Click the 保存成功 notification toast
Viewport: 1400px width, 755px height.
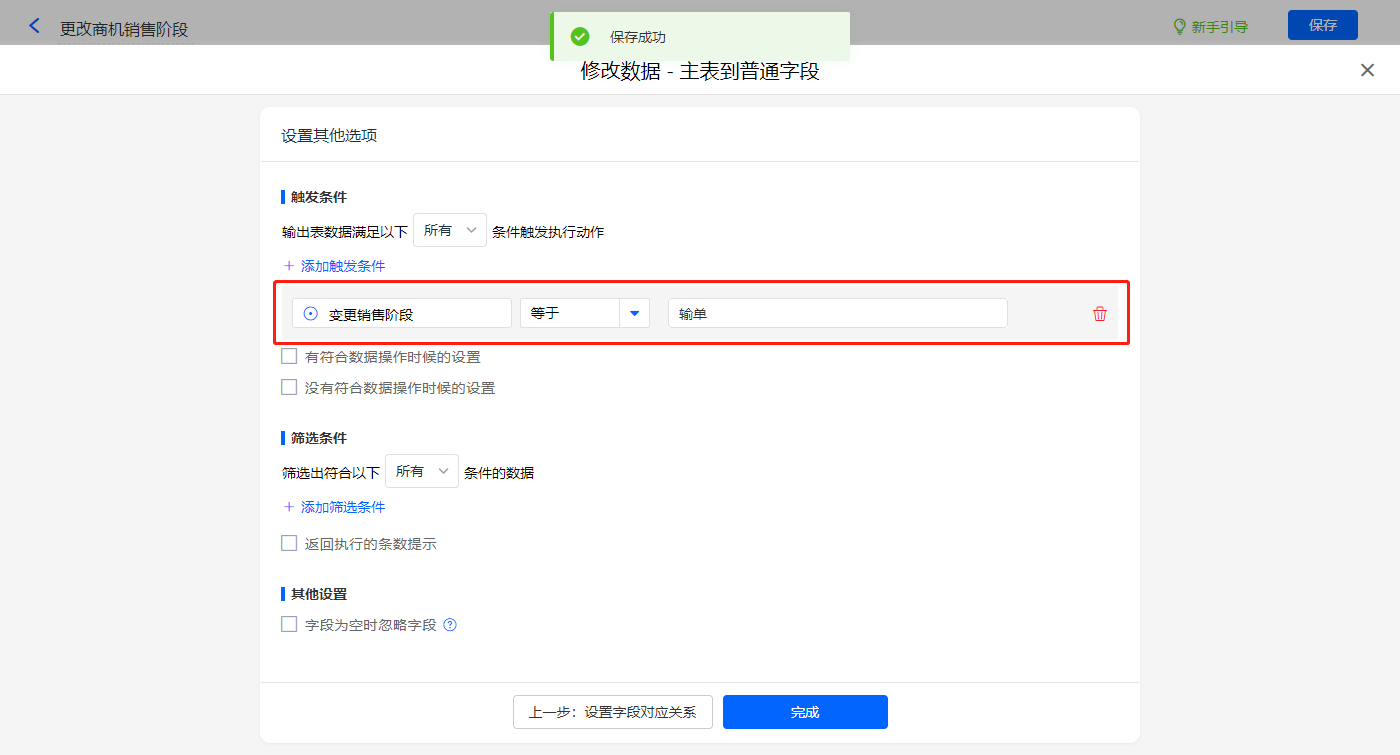(x=700, y=37)
